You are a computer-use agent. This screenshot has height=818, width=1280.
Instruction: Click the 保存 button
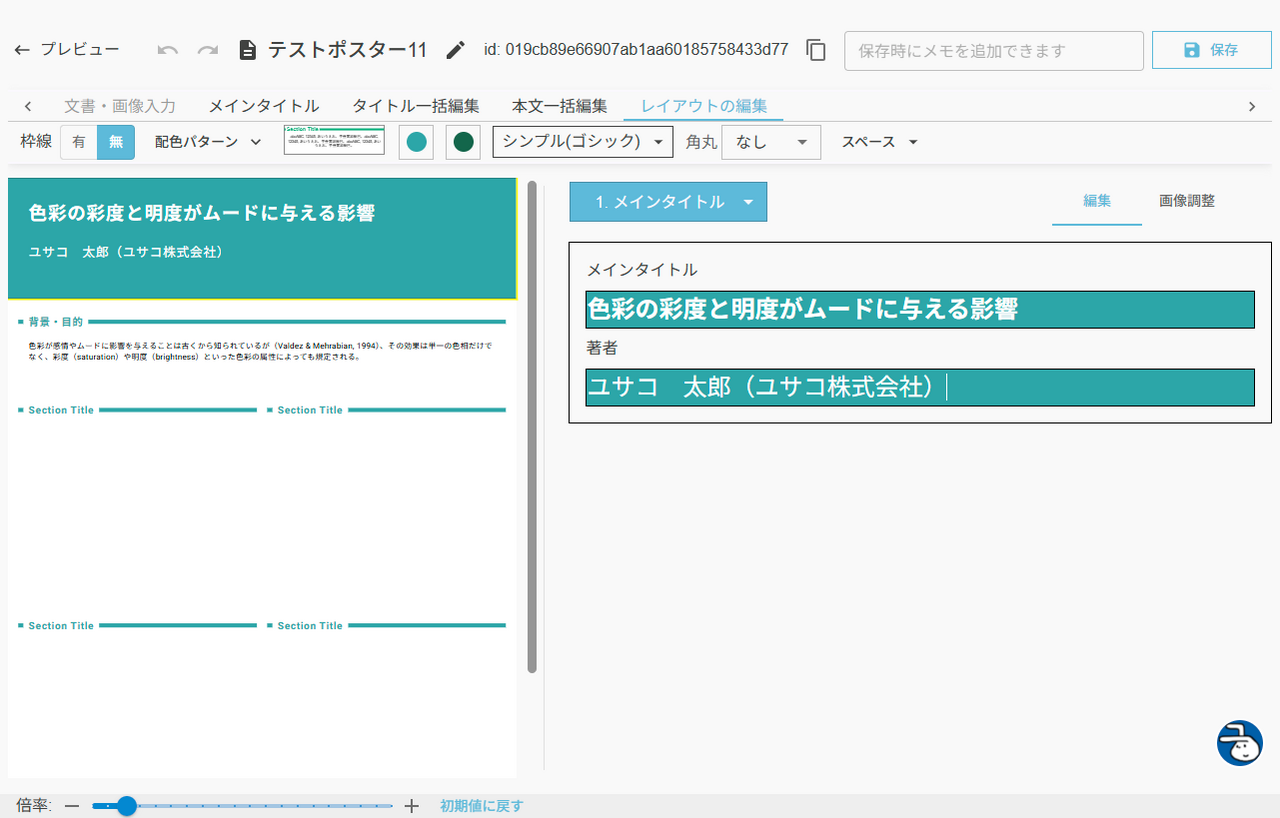pyautogui.click(x=1210, y=50)
